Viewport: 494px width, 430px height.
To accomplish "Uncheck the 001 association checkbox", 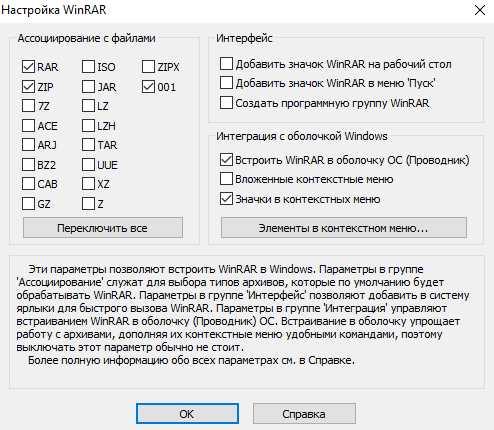I will coord(148,87).
